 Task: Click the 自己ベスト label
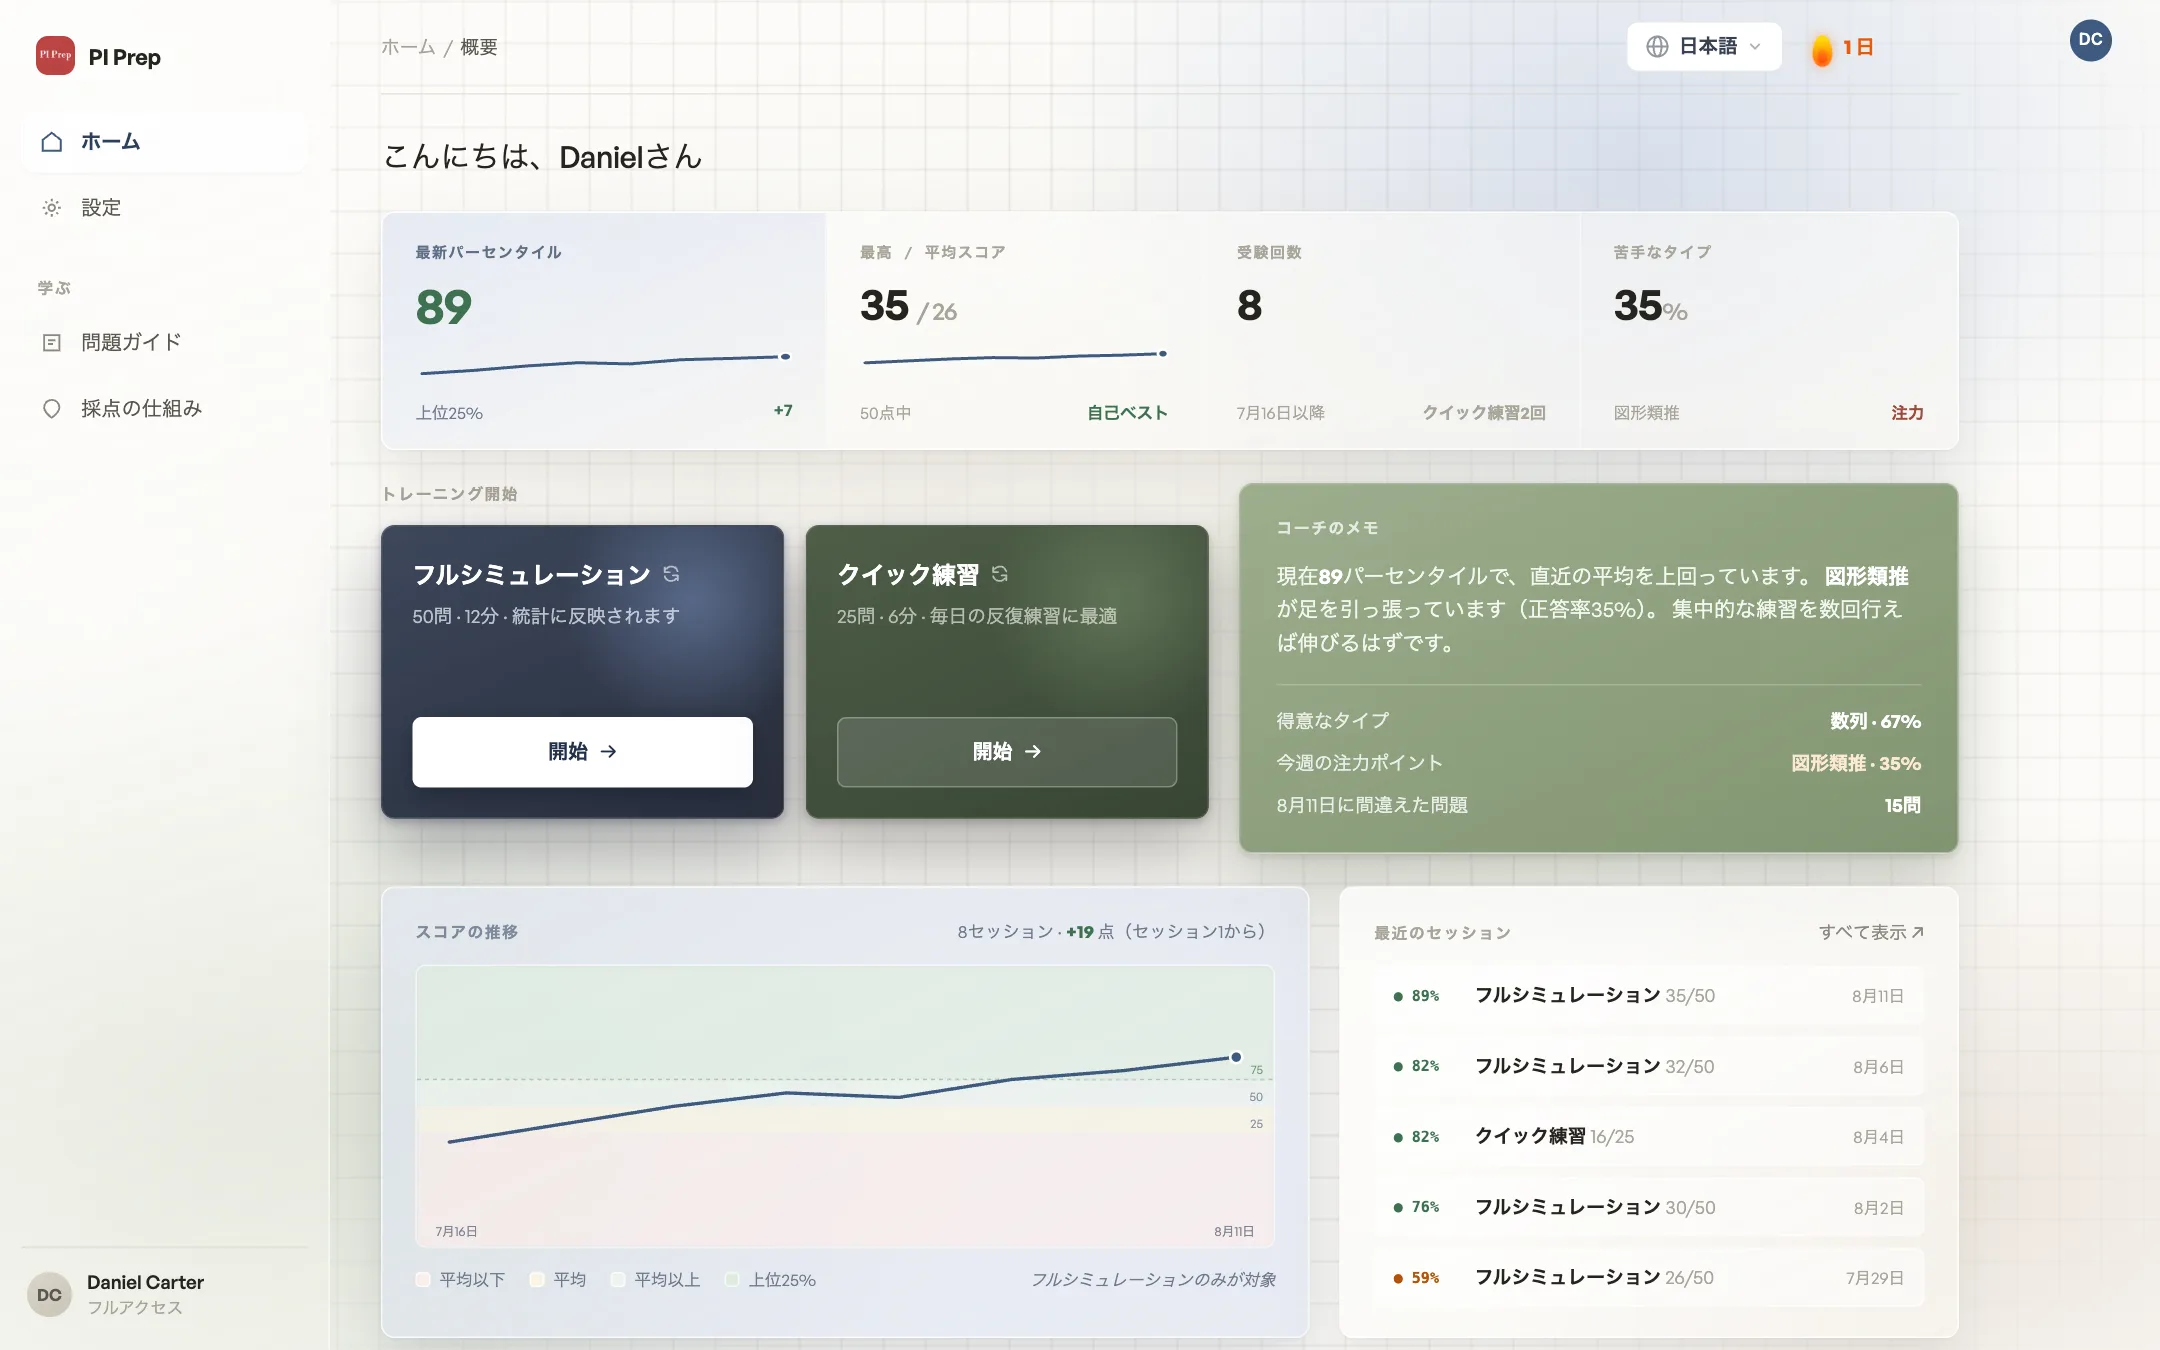(1127, 413)
